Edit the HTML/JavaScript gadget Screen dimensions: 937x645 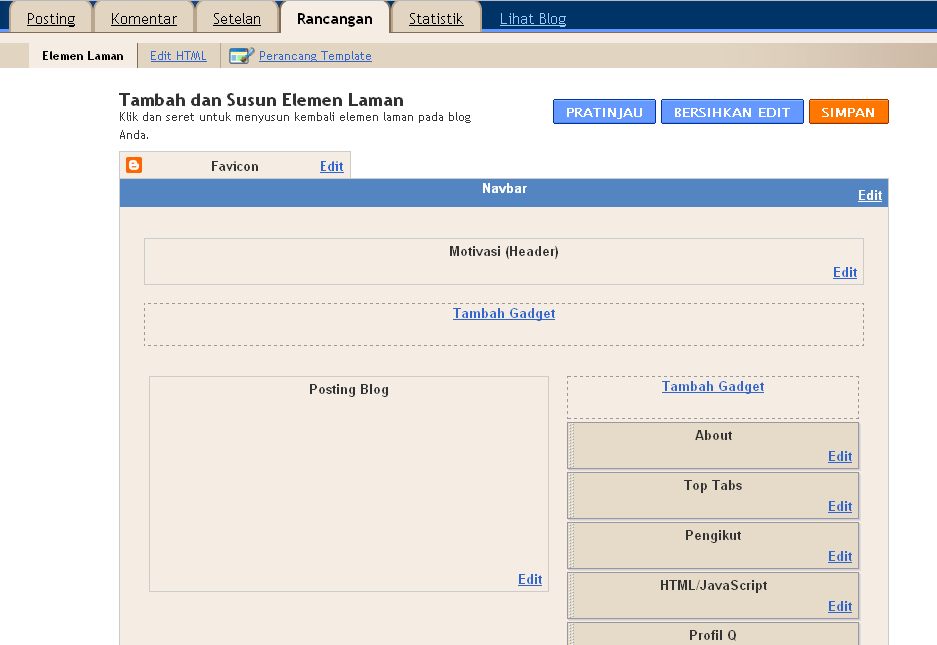click(840, 606)
